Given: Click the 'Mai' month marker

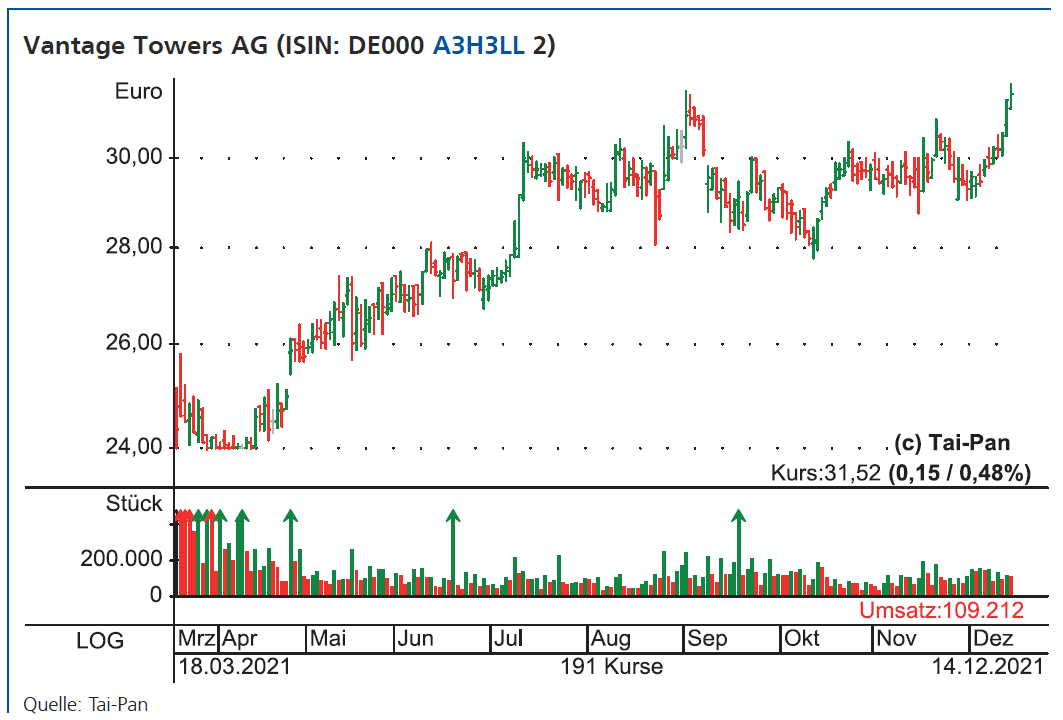Looking at the screenshot, I should 328,639.
